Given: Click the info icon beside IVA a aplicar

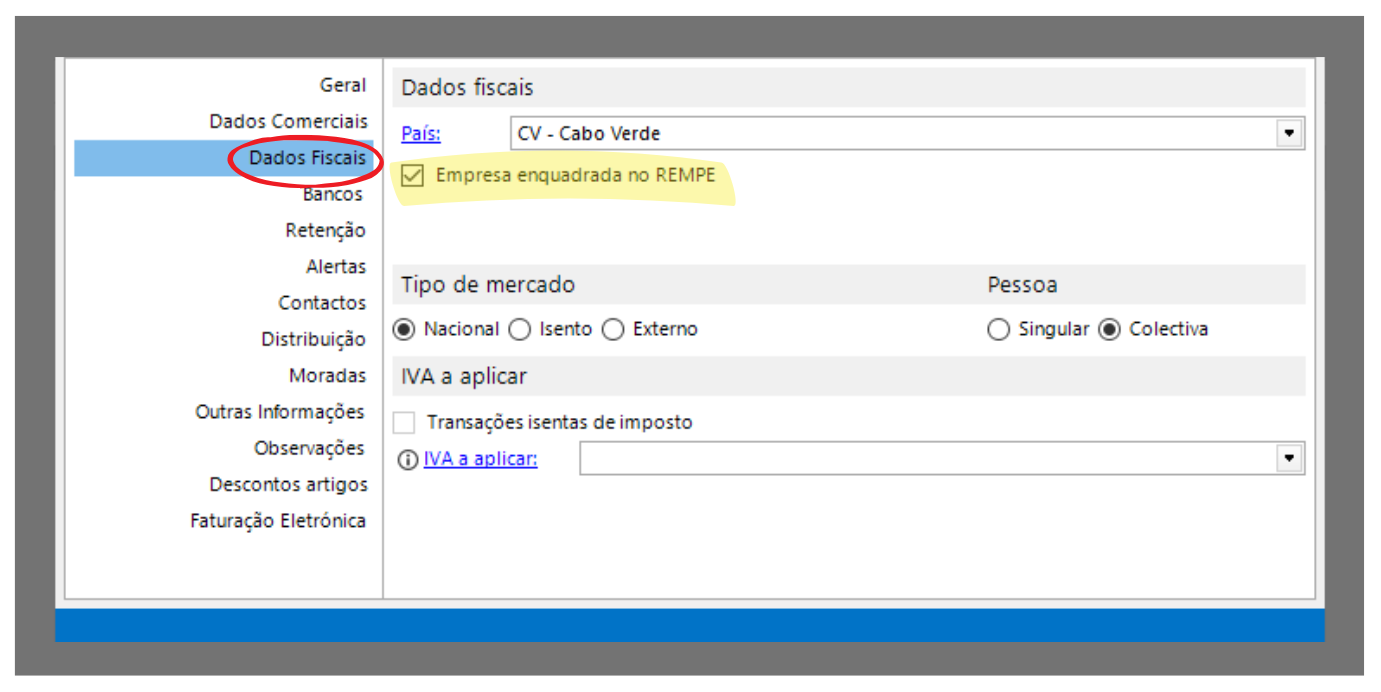Looking at the screenshot, I should [407, 460].
